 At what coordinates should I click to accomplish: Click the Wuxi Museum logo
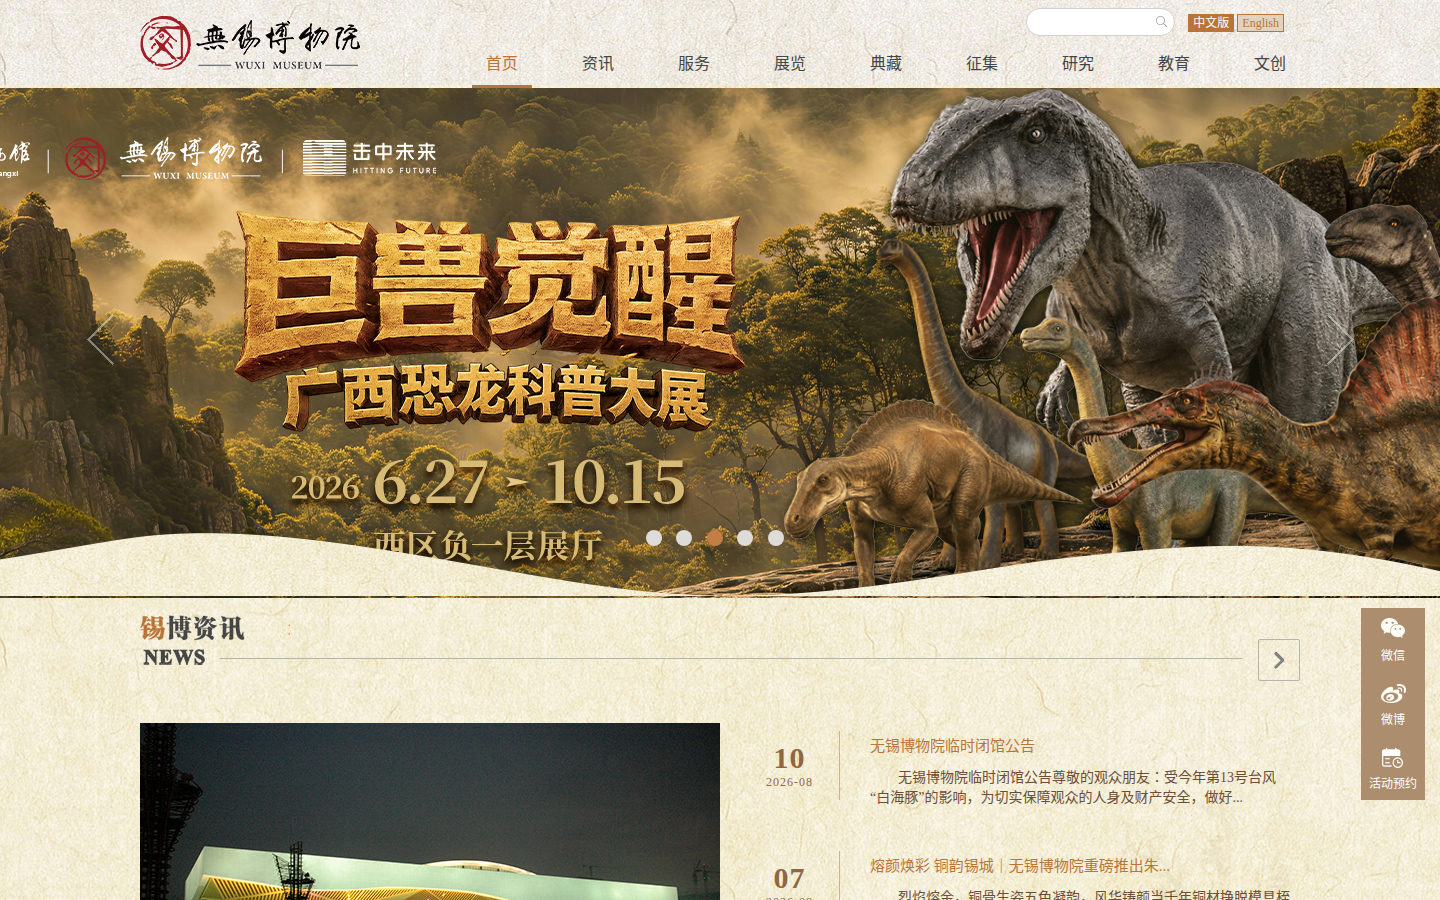[250, 42]
